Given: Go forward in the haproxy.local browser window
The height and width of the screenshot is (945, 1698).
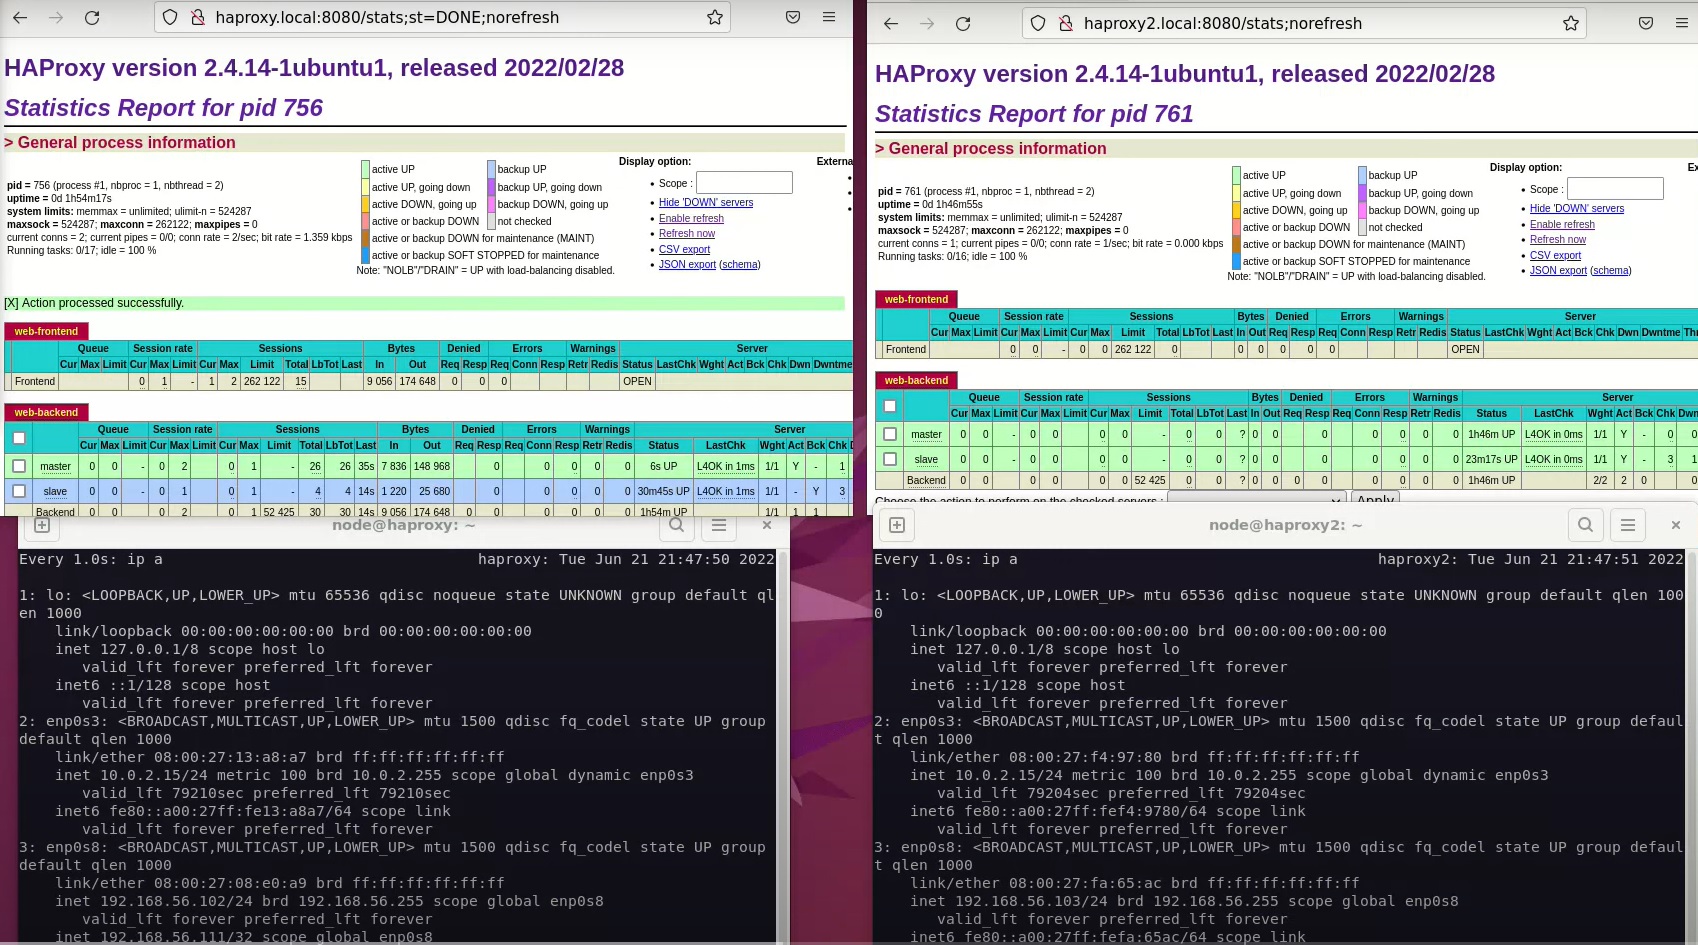Looking at the screenshot, I should coord(56,17).
